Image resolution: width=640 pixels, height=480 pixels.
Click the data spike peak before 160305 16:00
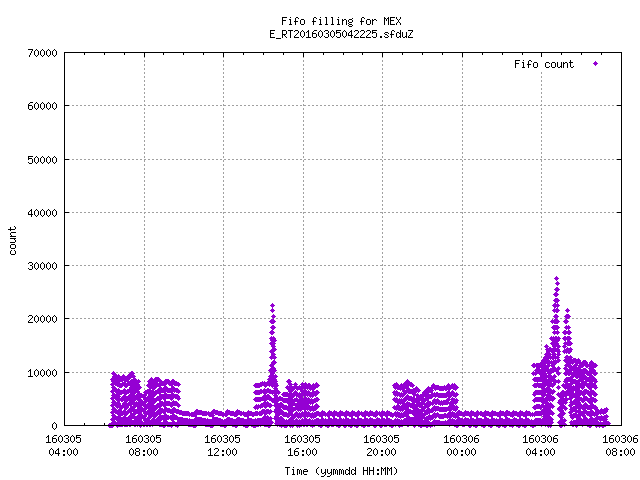[x=272, y=305]
